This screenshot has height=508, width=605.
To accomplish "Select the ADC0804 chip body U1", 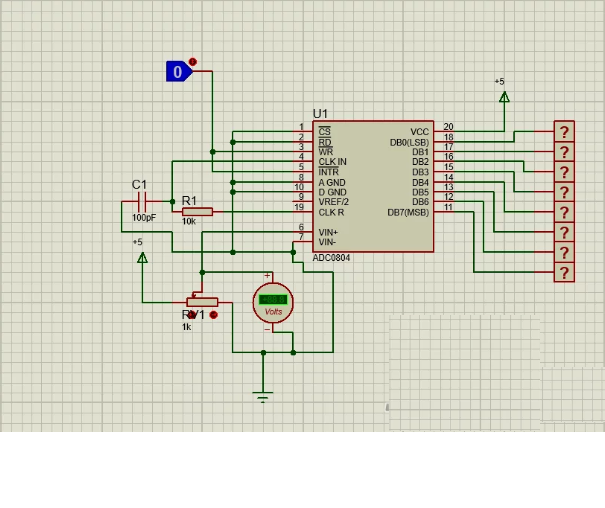I will click(x=373, y=187).
